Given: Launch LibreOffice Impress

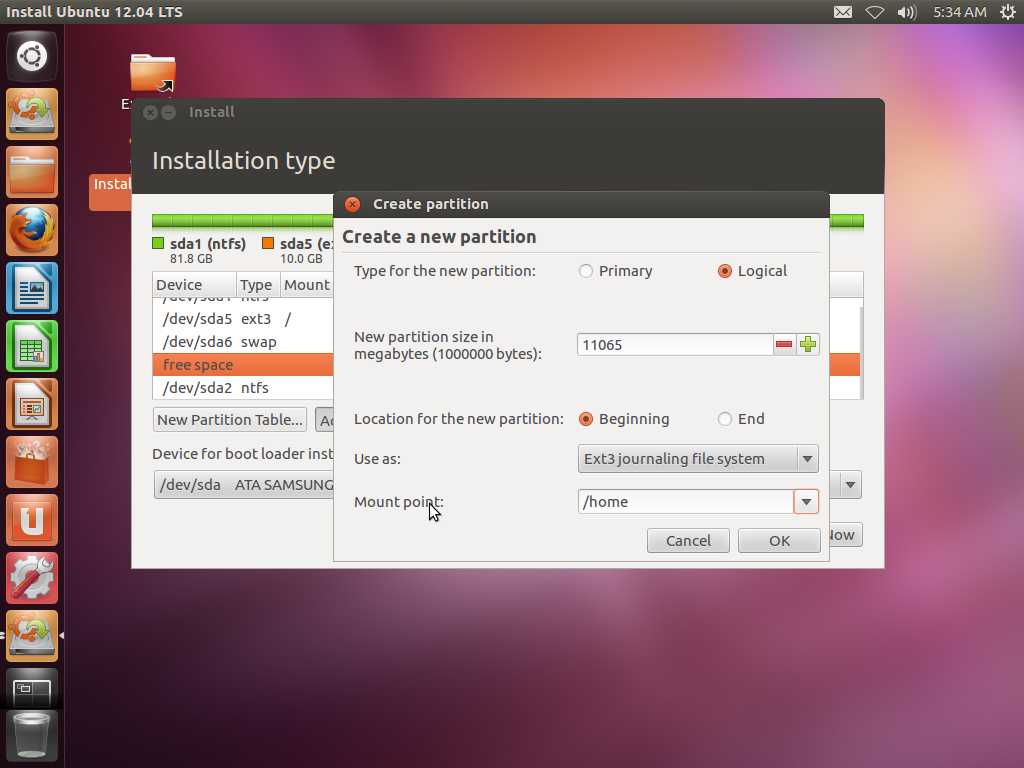Looking at the screenshot, I should click(x=31, y=404).
